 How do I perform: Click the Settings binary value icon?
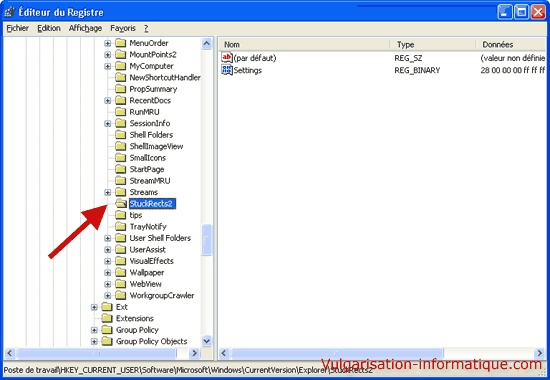point(227,70)
